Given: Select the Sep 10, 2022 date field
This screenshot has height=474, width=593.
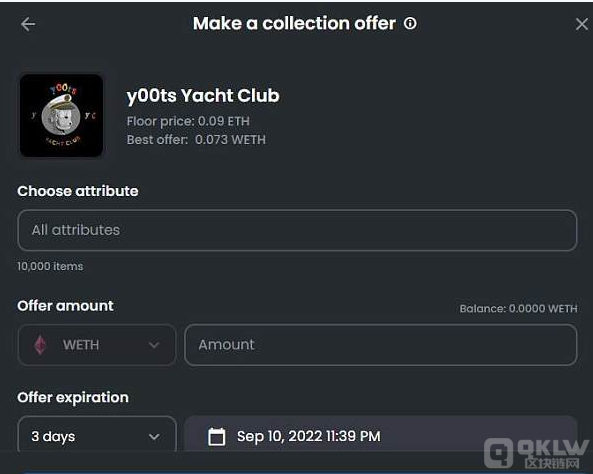Looking at the screenshot, I should point(381,434).
